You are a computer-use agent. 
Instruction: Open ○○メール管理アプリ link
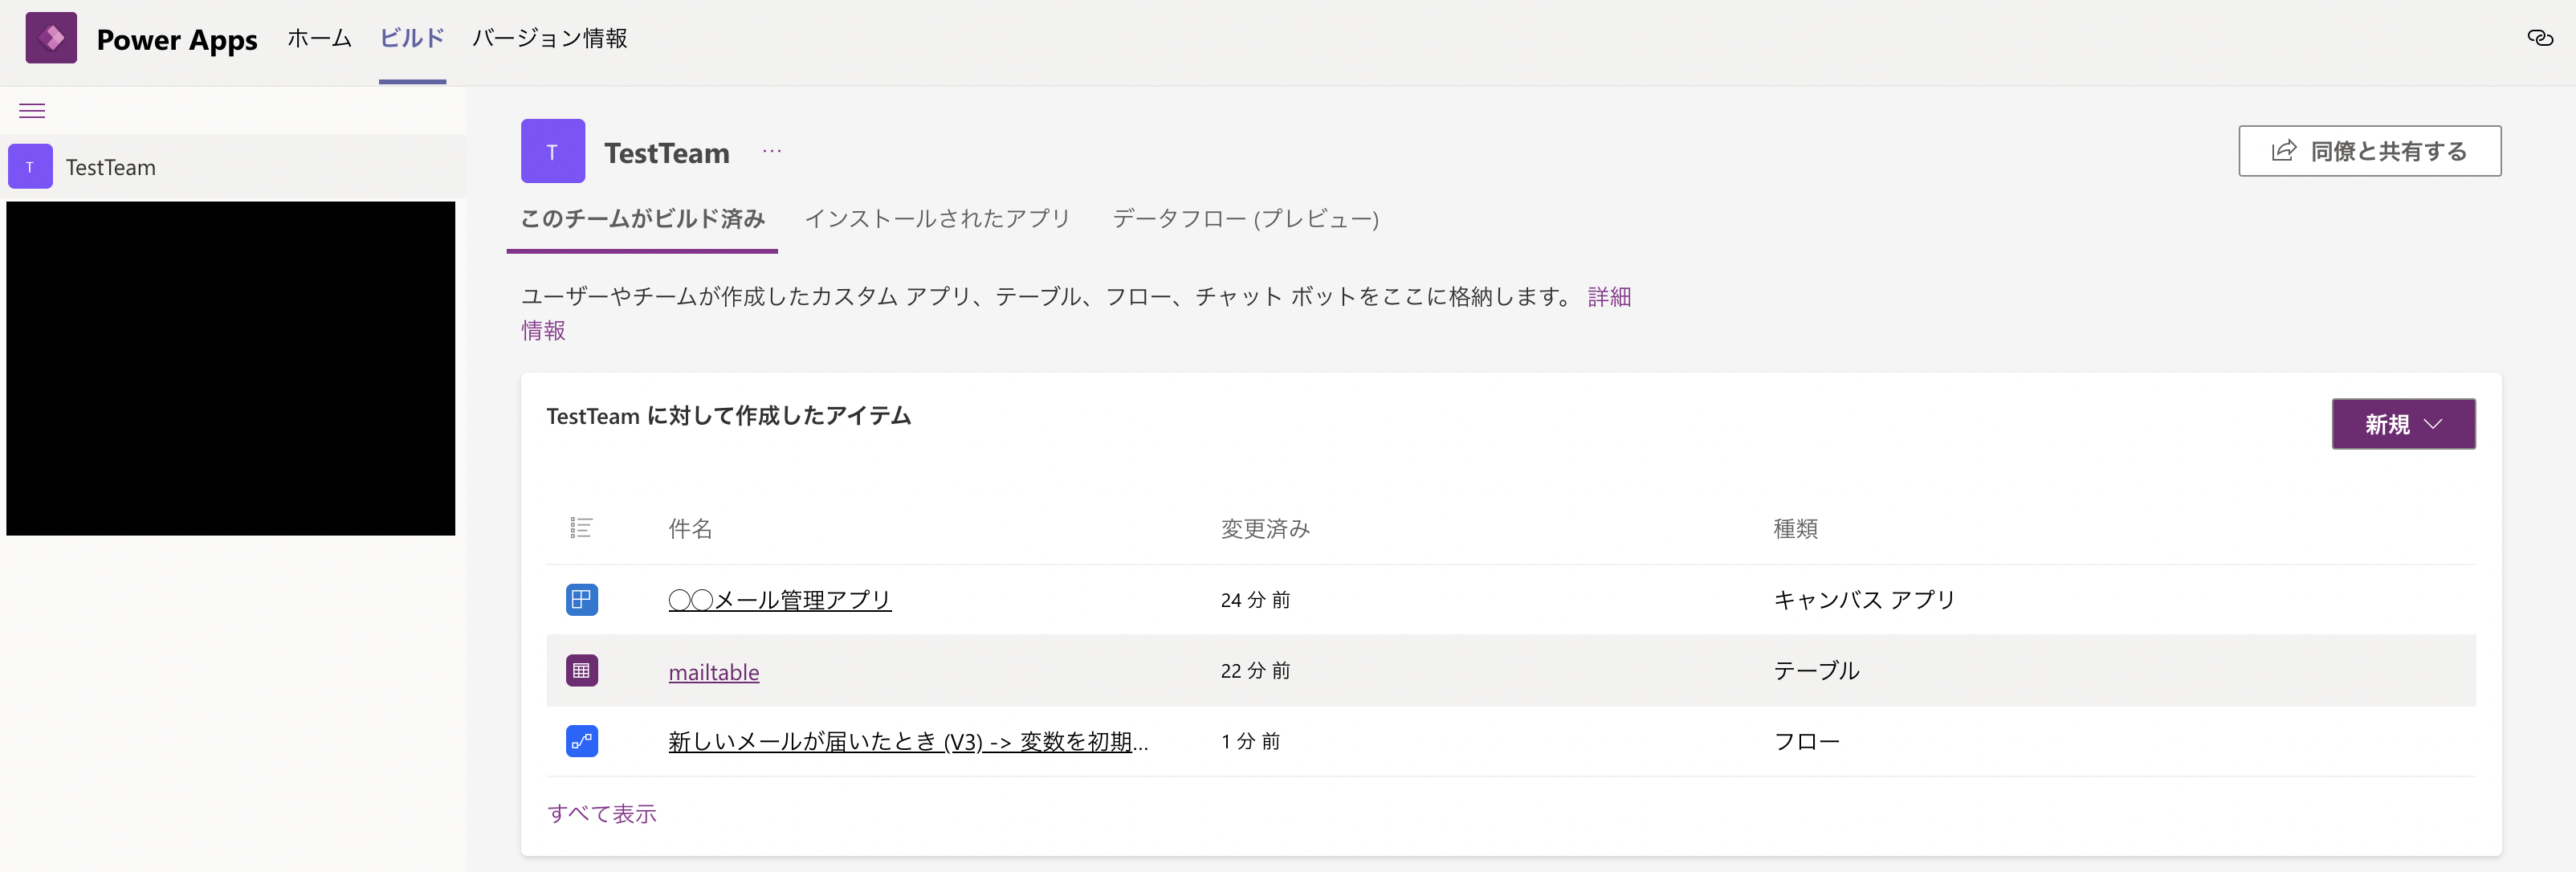point(779,600)
